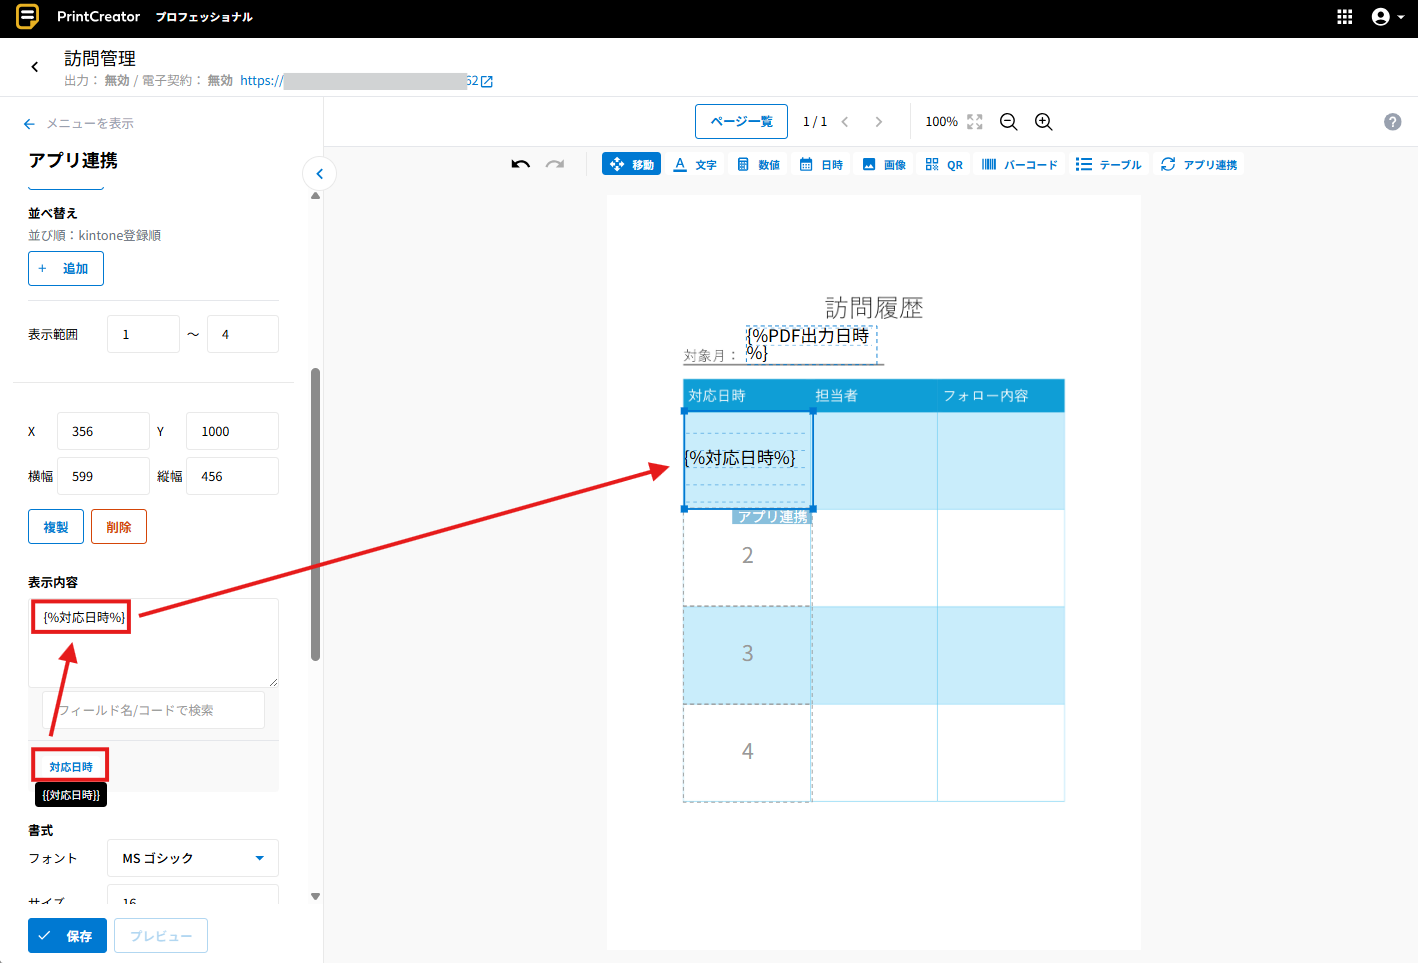Click the 保存 save button
This screenshot has width=1418, height=963.
pos(67,936)
